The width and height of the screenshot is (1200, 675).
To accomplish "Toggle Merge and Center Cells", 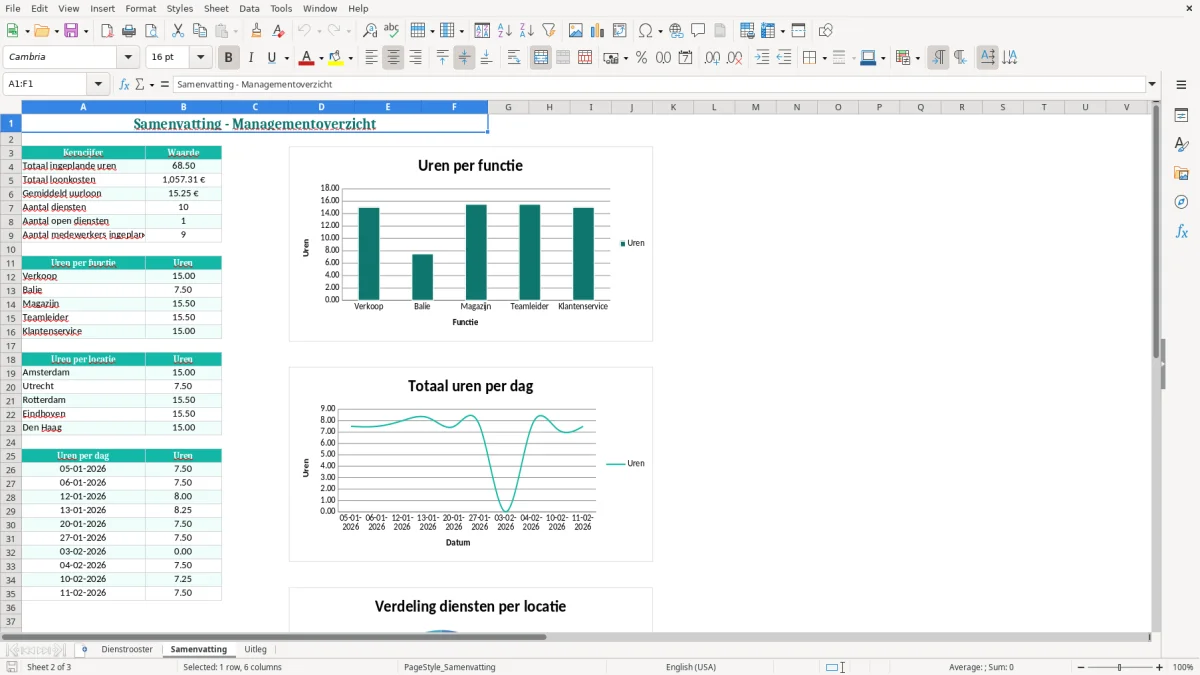I will (x=541, y=58).
